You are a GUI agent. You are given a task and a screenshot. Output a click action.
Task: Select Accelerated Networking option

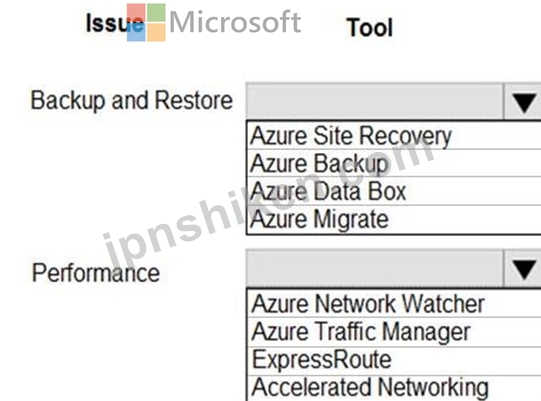394,387
